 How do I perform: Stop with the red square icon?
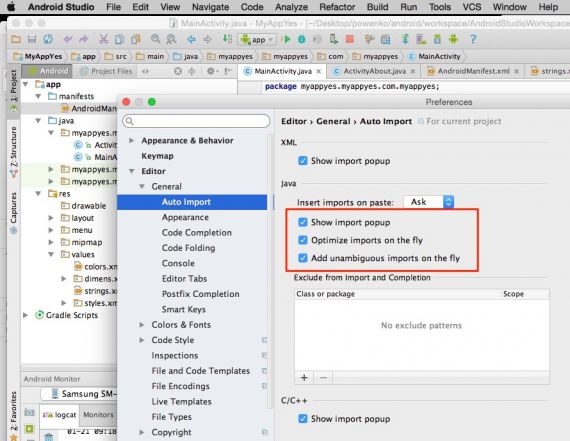pyautogui.click(x=349, y=39)
